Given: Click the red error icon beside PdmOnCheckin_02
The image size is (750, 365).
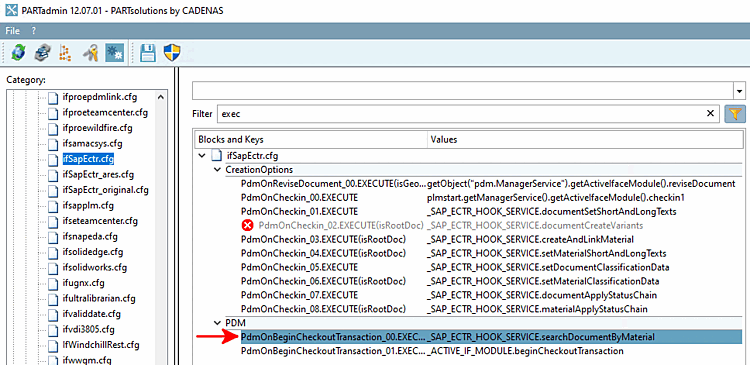Looking at the screenshot, I should [248, 225].
